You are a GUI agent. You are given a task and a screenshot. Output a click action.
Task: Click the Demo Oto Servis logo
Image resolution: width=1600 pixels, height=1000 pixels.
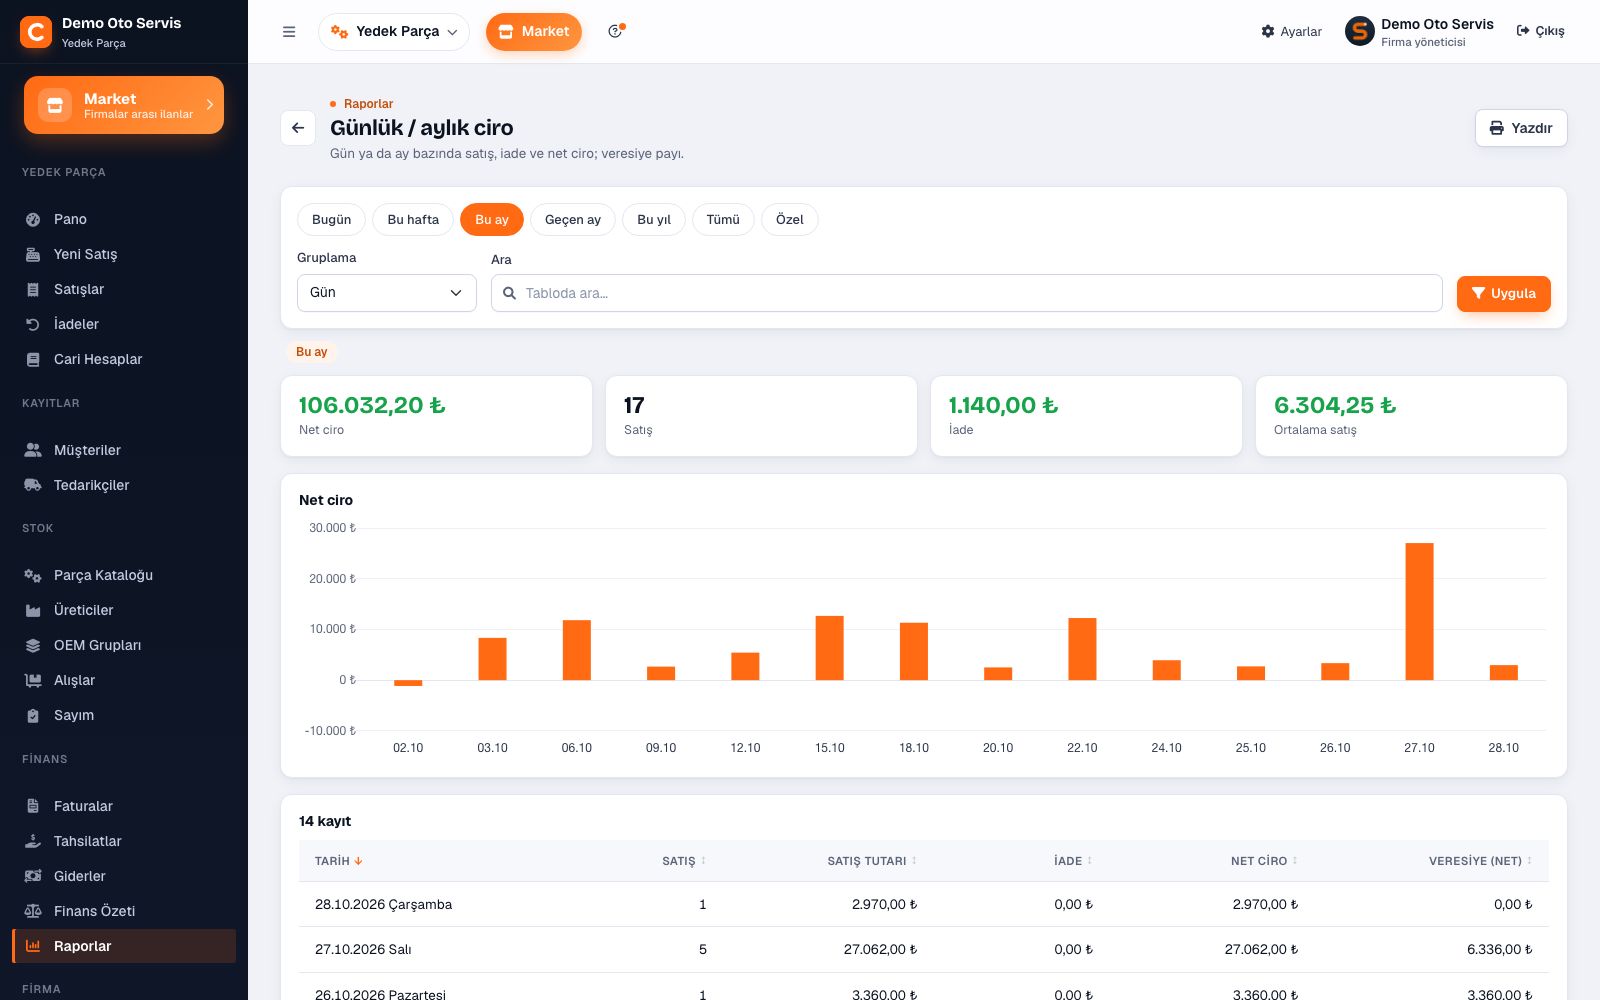(36, 32)
